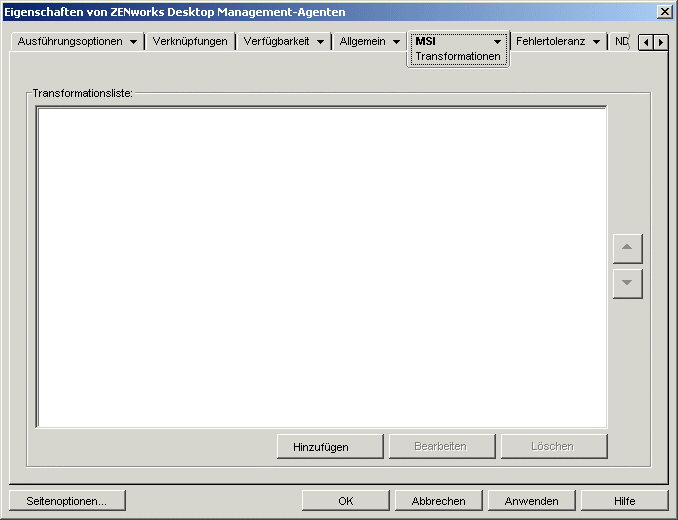
Task: Select the Transformationen subpage under MSI
Action: tap(458, 56)
